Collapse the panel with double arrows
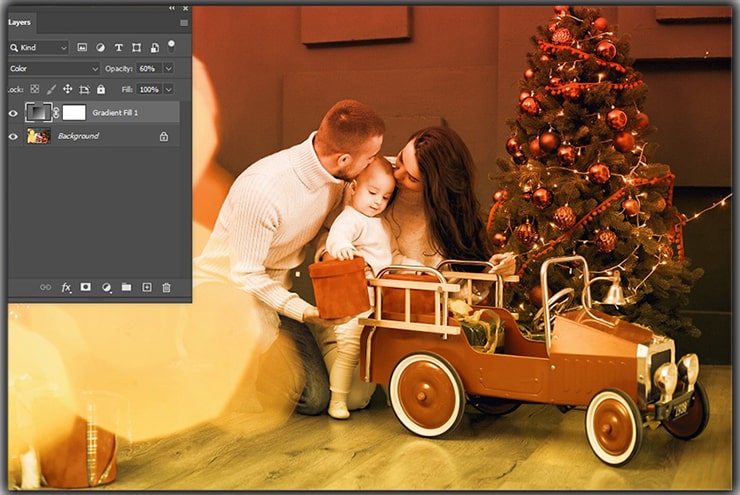The image size is (740, 495). click(172, 8)
